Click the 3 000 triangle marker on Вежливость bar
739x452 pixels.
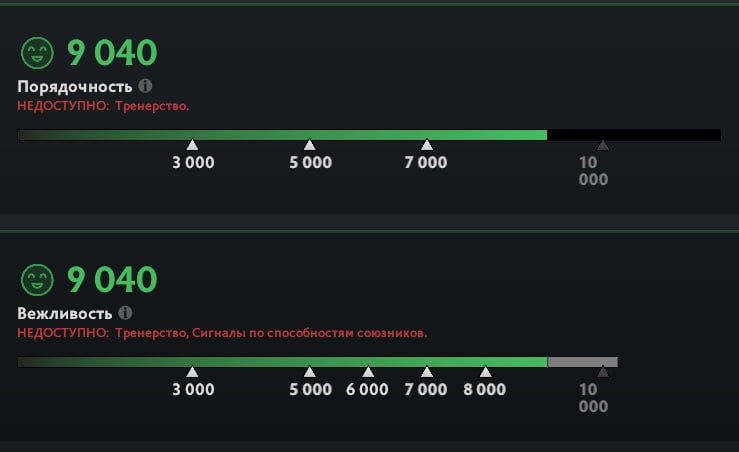(x=192, y=371)
